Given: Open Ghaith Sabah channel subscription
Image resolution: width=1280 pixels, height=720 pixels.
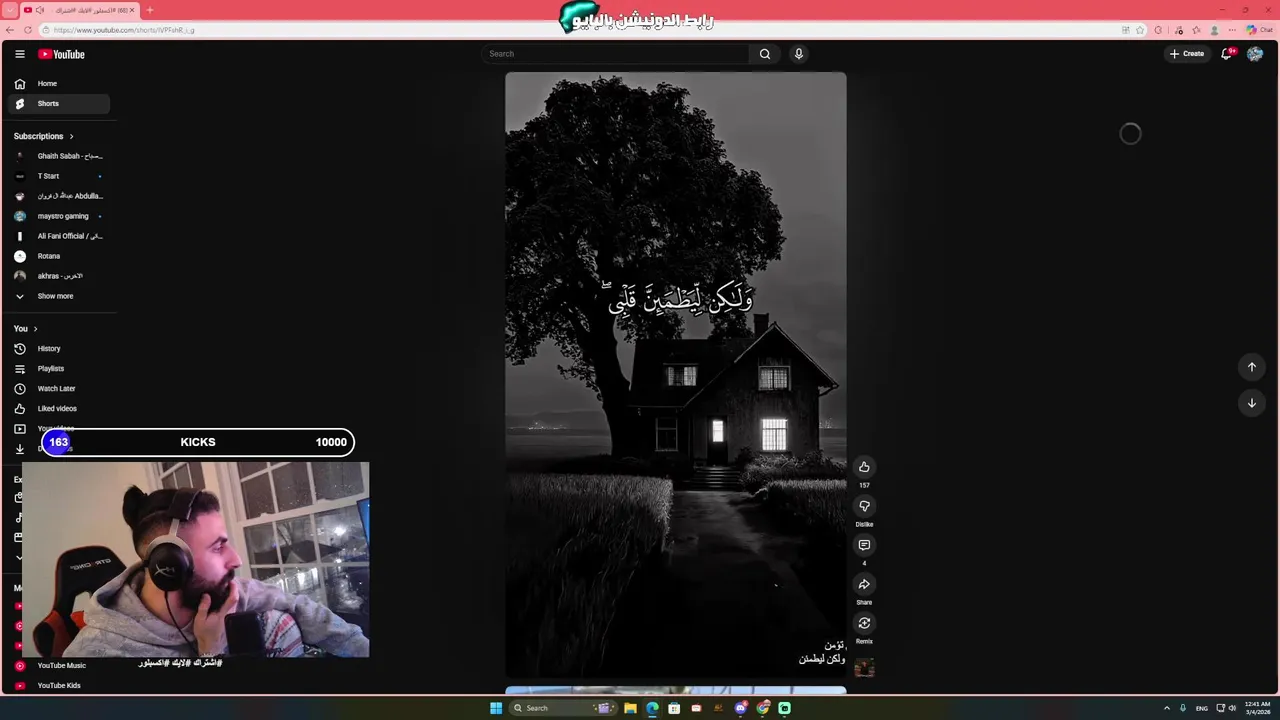Looking at the screenshot, I should click(60, 156).
